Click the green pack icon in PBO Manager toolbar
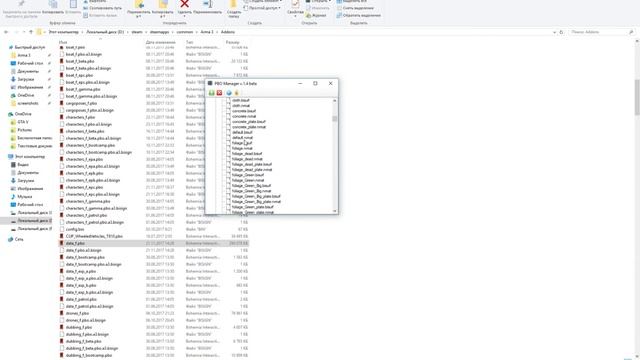The height and width of the screenshot is (360, 640). coord(211,93)
